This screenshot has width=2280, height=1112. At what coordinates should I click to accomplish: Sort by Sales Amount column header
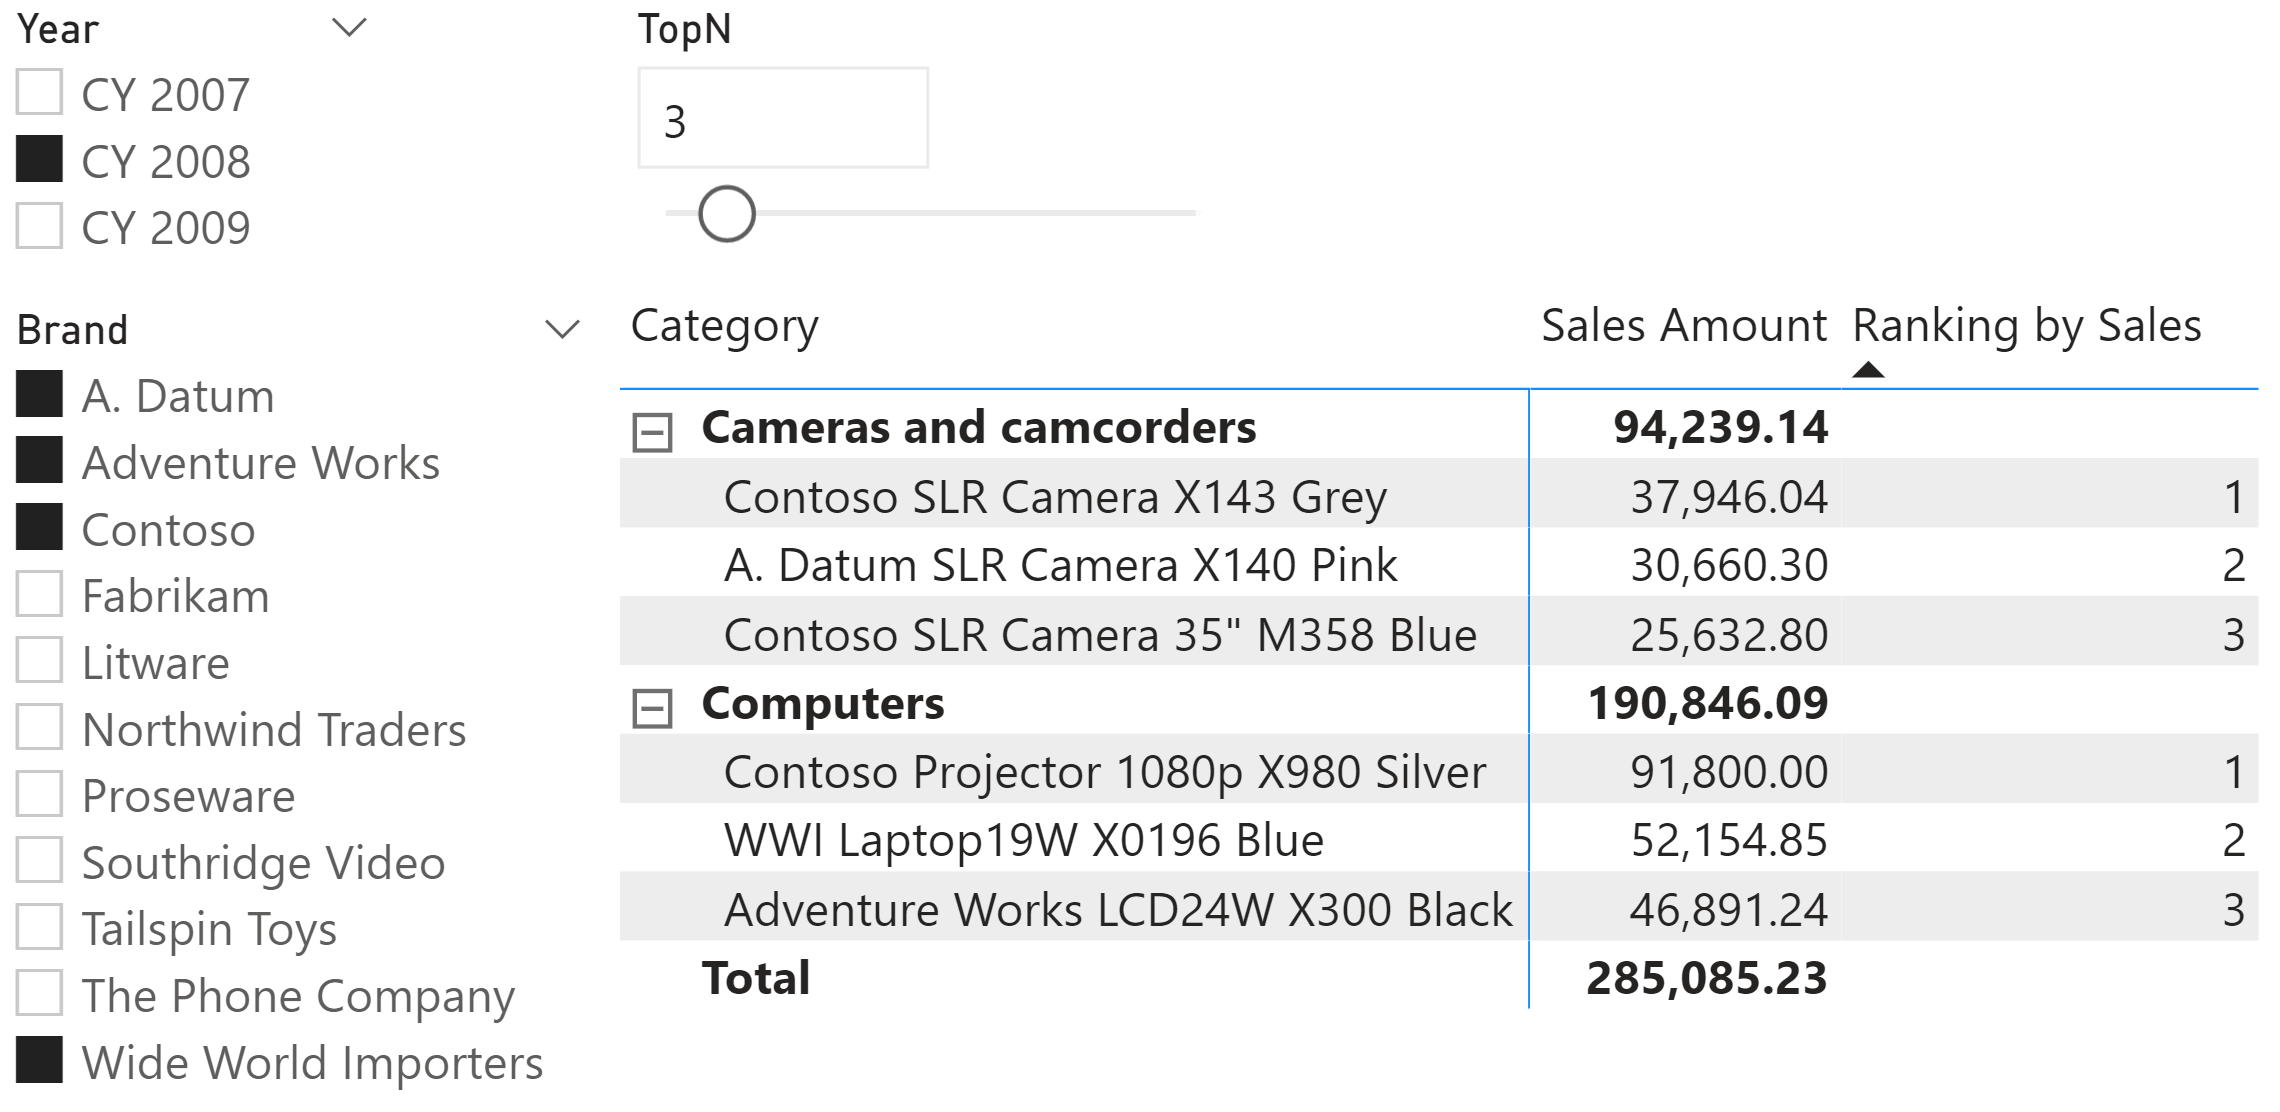1683,326
